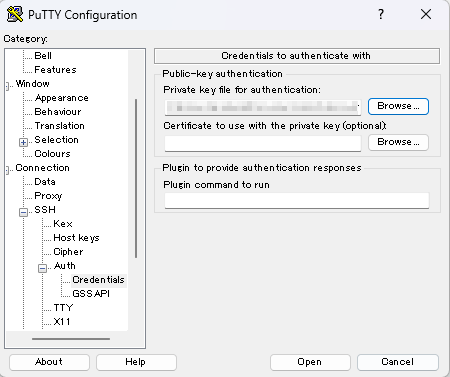Select Credentials in the category tree
This screenshot has height=377, width=450.
[98, 280]
